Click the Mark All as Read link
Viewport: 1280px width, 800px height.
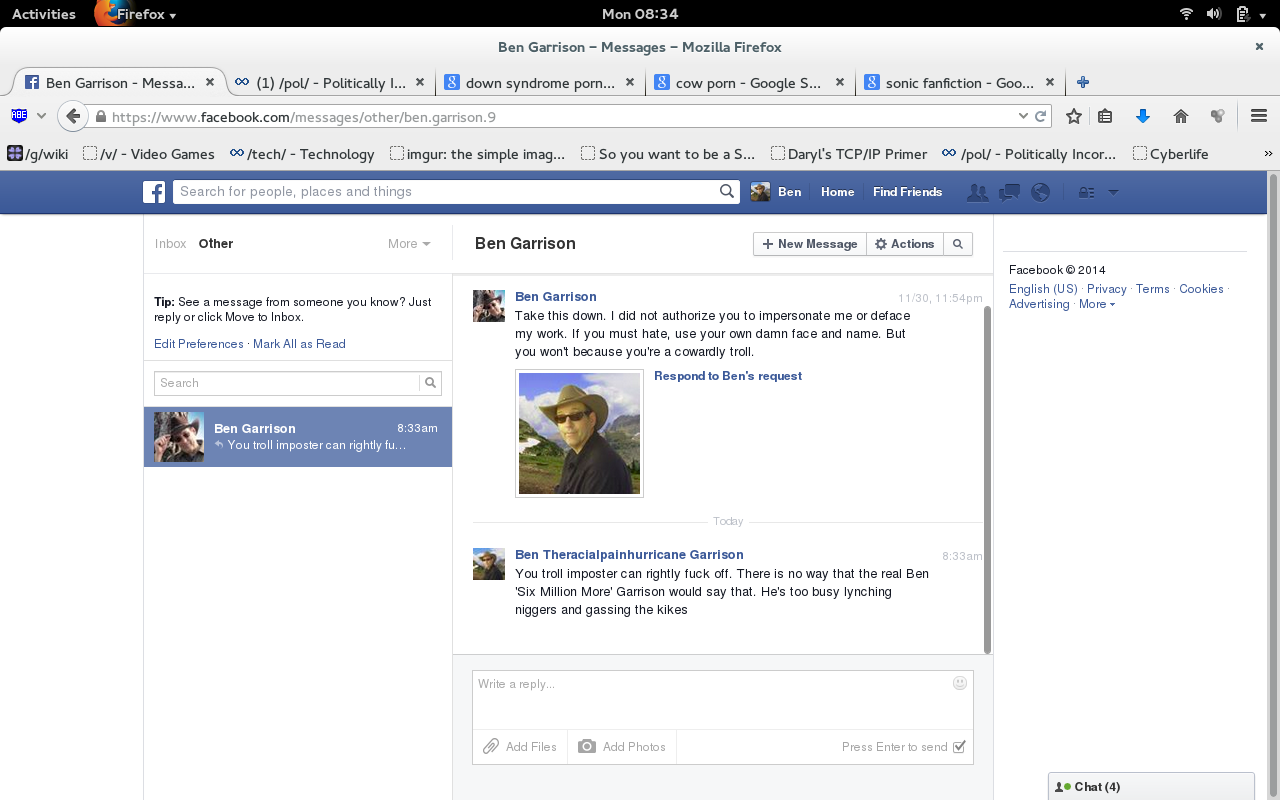(299, 344)
